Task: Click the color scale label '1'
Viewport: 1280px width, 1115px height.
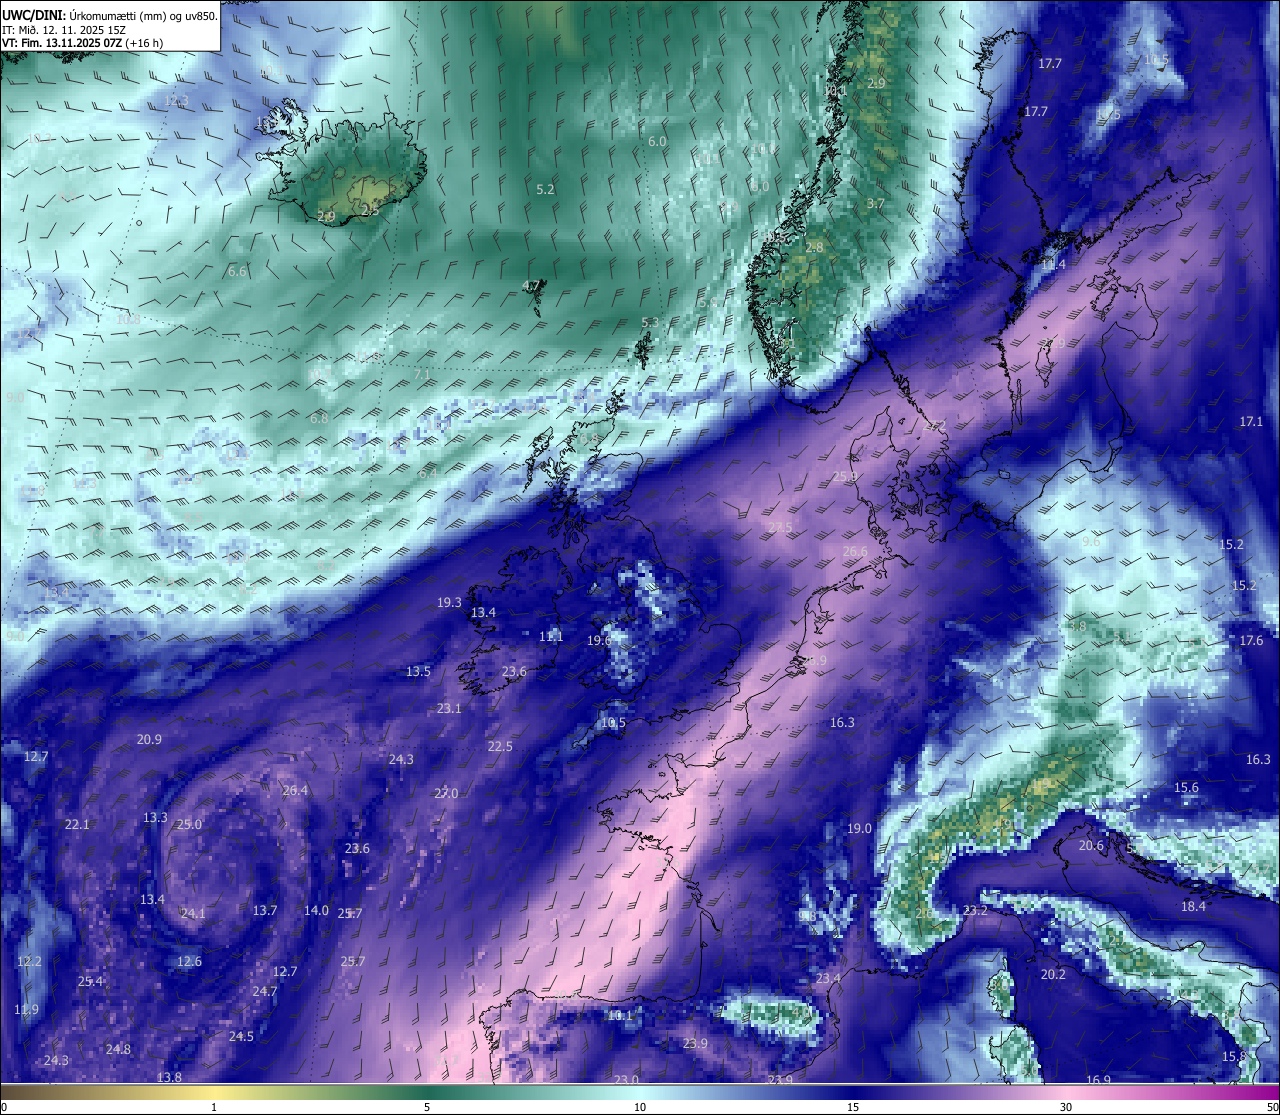Action: (214, 1107)
